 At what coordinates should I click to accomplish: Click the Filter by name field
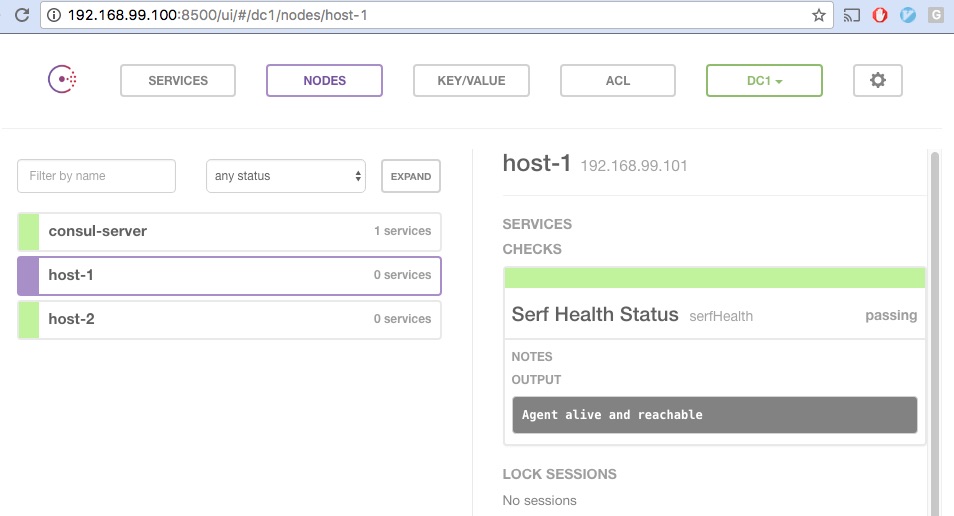pyautogui.click(x=97, y=176)
